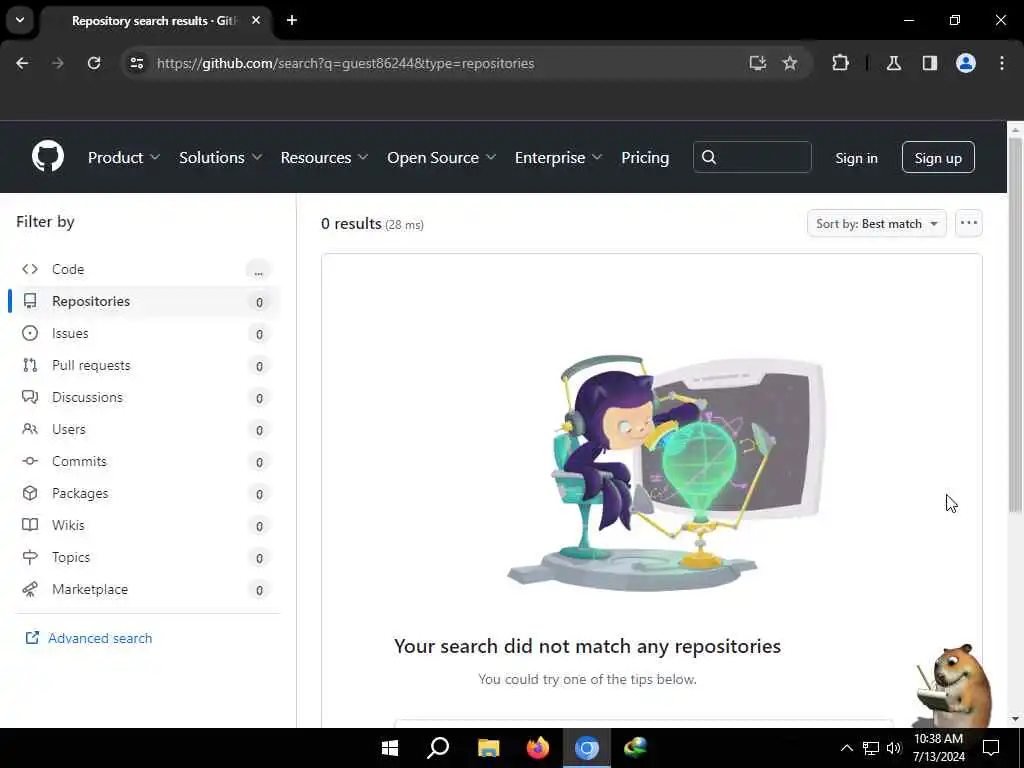
Task: Expand the Solutions menu
Action: pyautogui.click(x=220, y=157)
